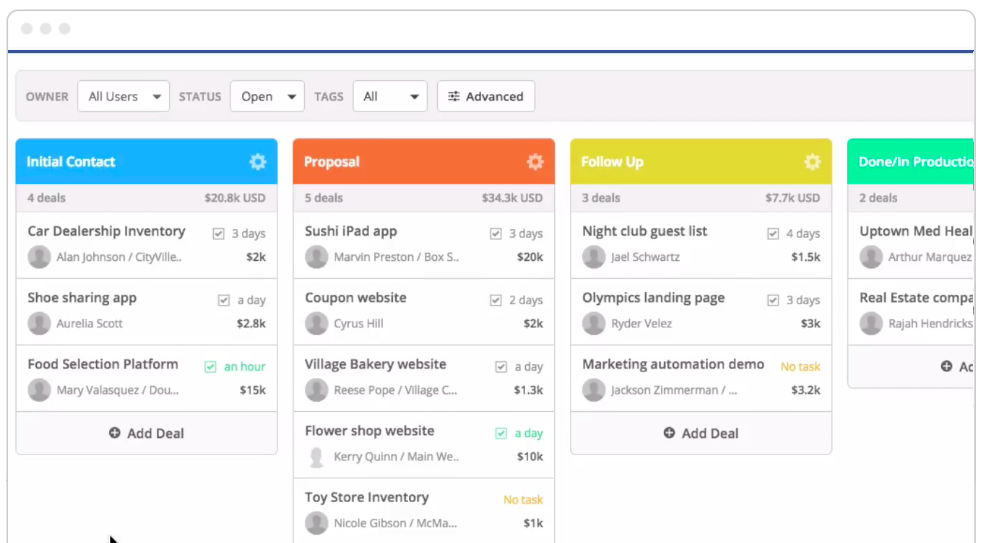Click Add Deal under Initial Contact
Image resolution: width=983 pixels, height=543 pixels.
(x=146, y=433)
